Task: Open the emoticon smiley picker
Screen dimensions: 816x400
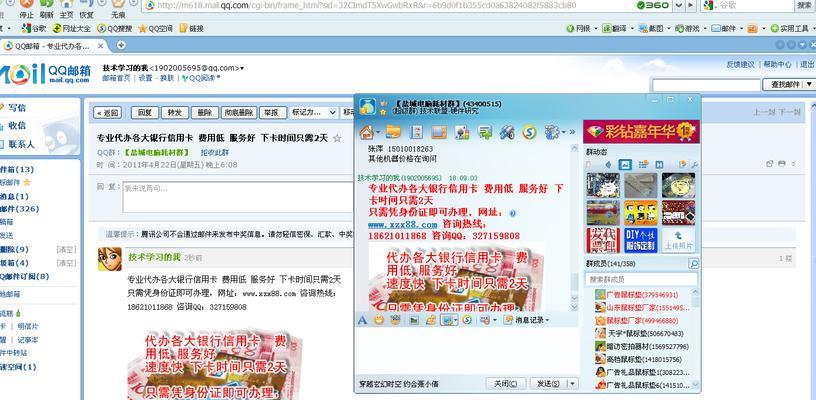Action: click(379, 320)
